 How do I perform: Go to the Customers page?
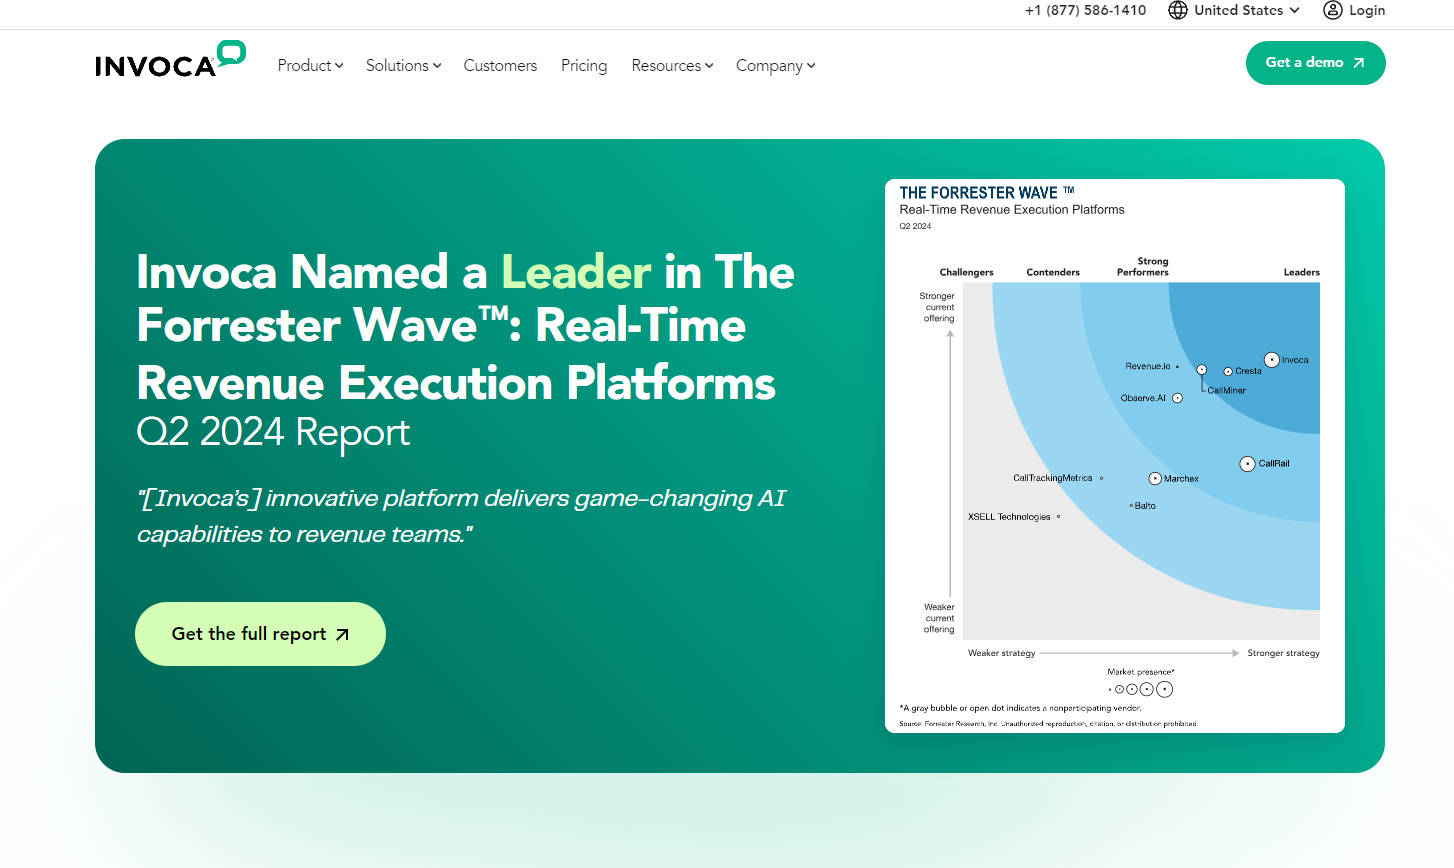(x=500, y=65)
